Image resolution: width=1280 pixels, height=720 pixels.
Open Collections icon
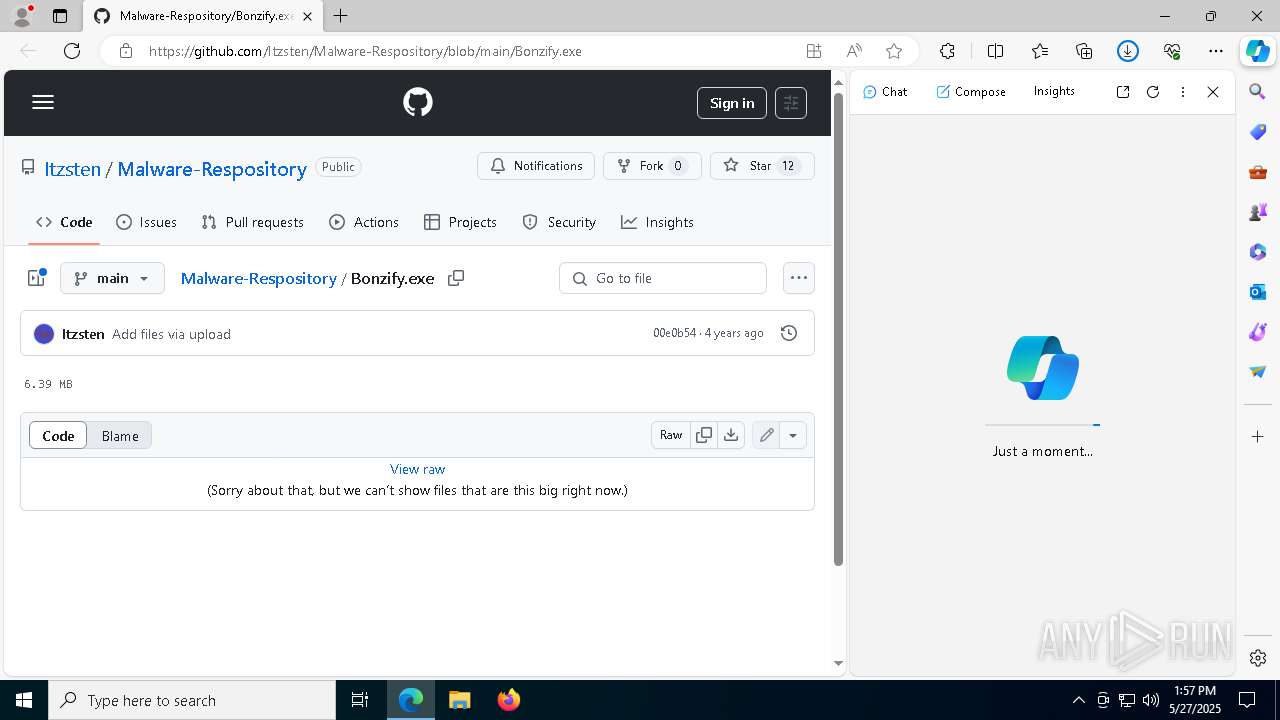coord(1084,51)
